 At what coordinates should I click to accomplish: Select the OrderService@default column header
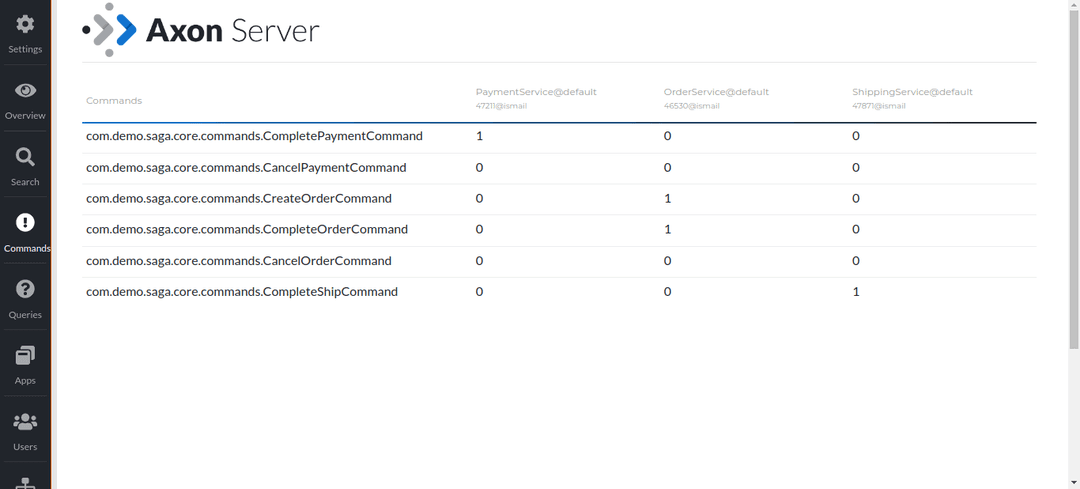[x=716, y=92]
